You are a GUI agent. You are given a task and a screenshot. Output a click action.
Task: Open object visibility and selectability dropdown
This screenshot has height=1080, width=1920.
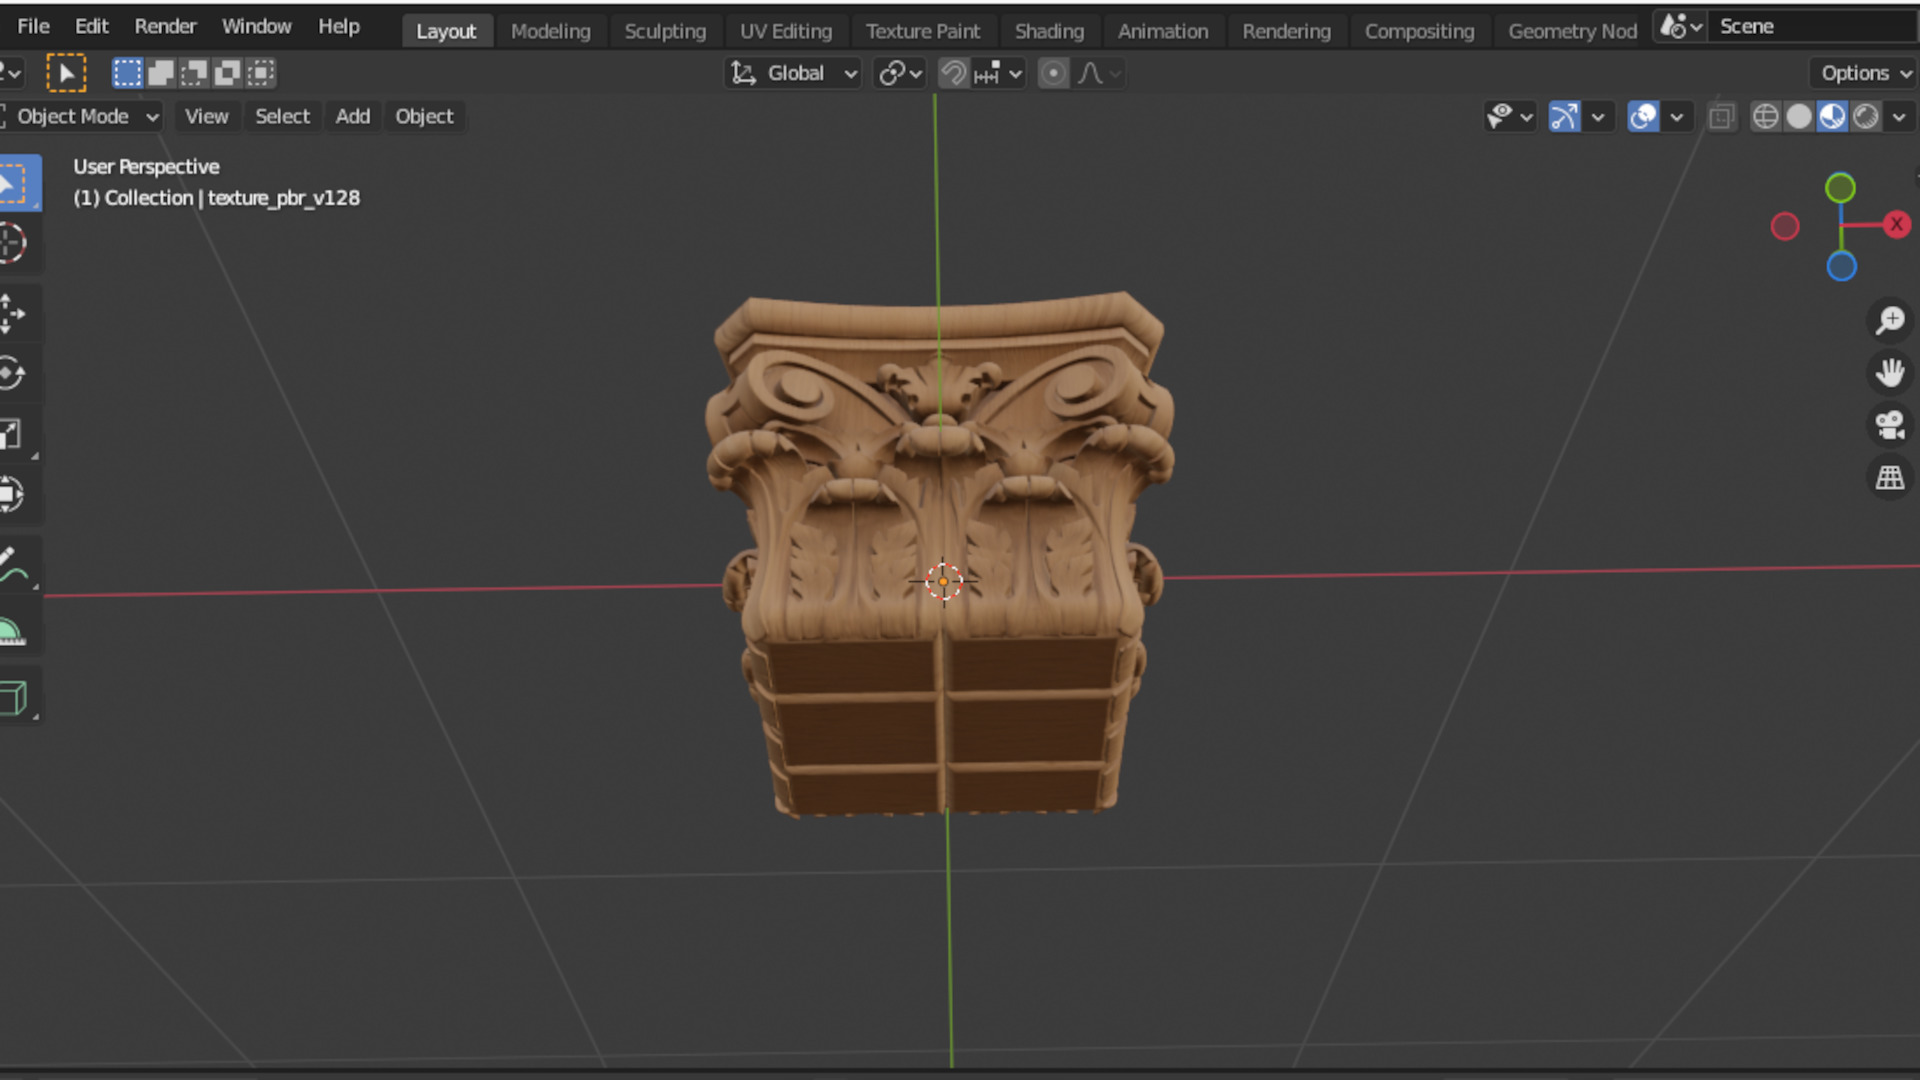point(1509,117)
